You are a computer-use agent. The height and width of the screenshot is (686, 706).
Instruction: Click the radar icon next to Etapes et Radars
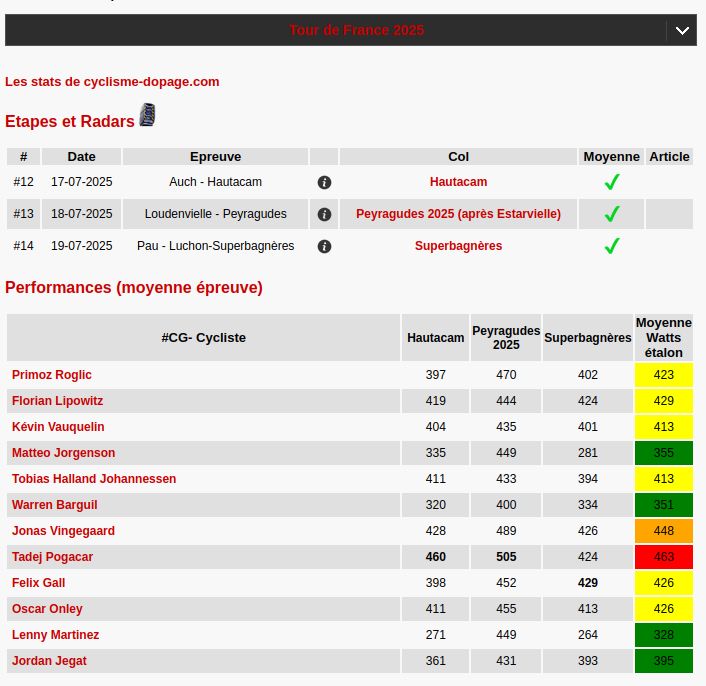tap(147, 115)
